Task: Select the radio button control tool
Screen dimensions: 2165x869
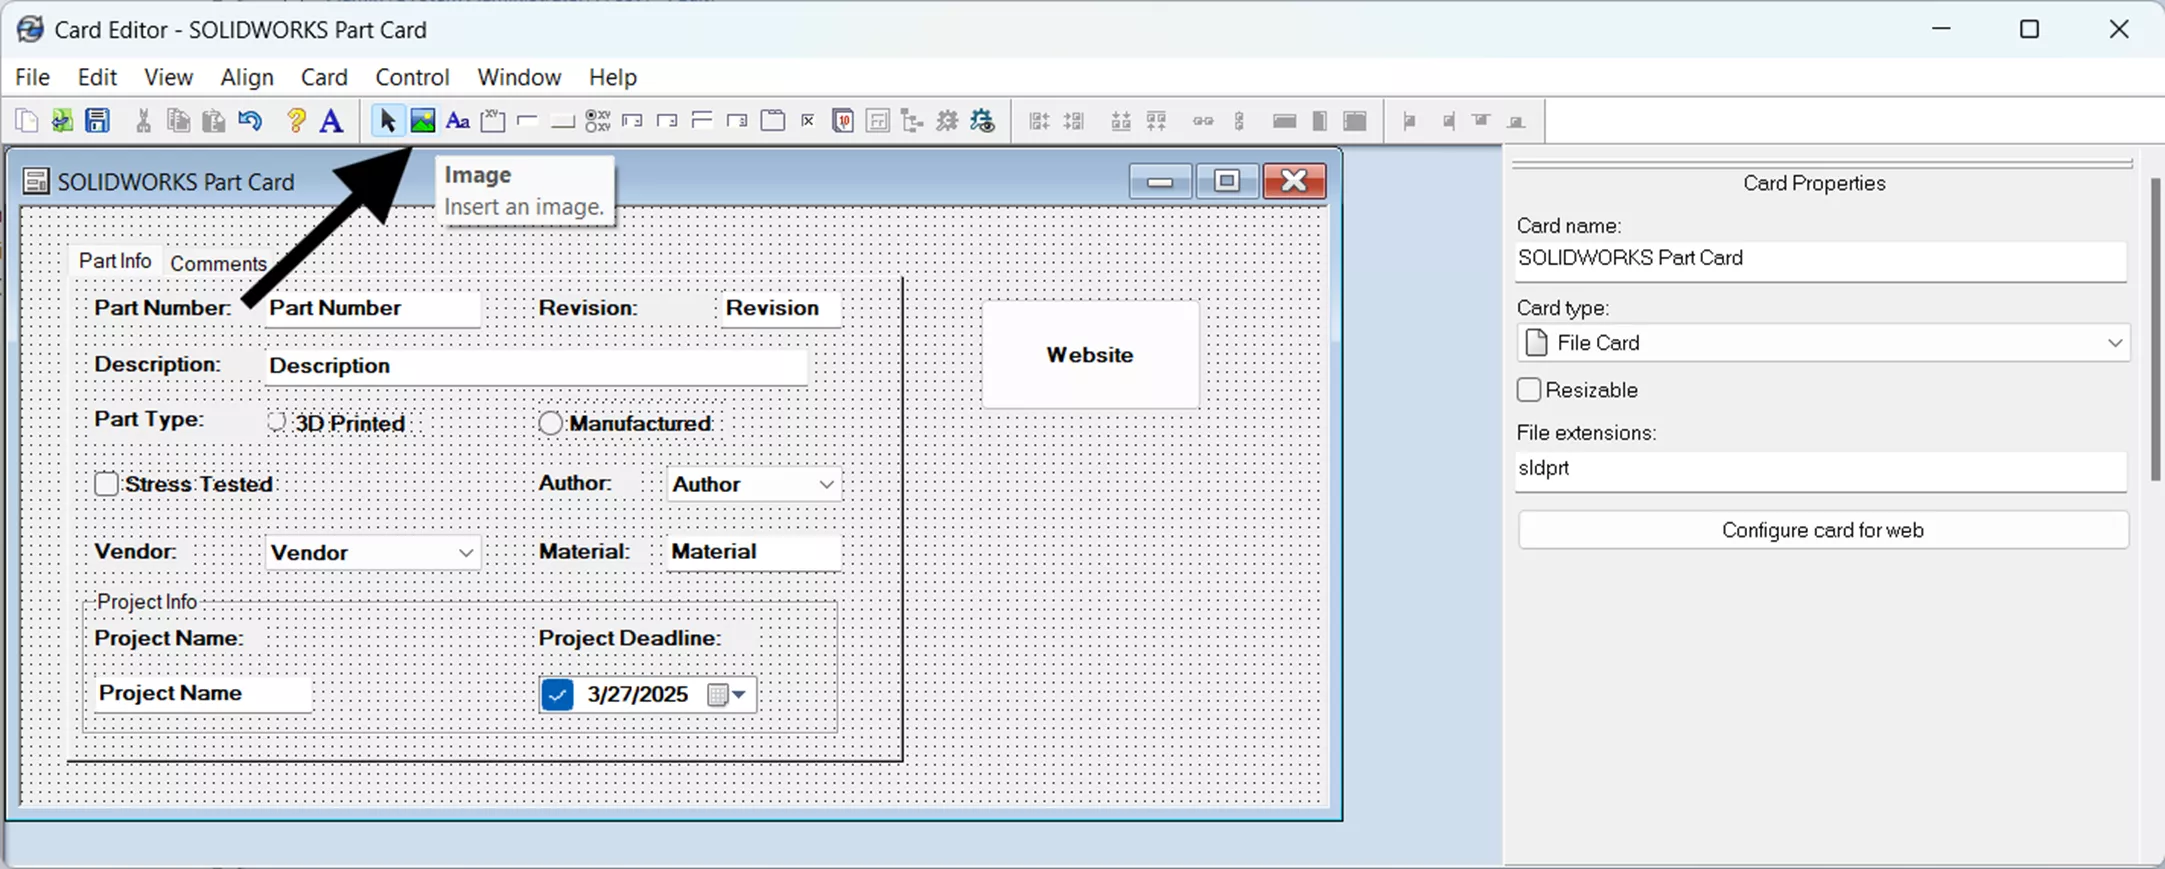Action: tap(597, 121)
